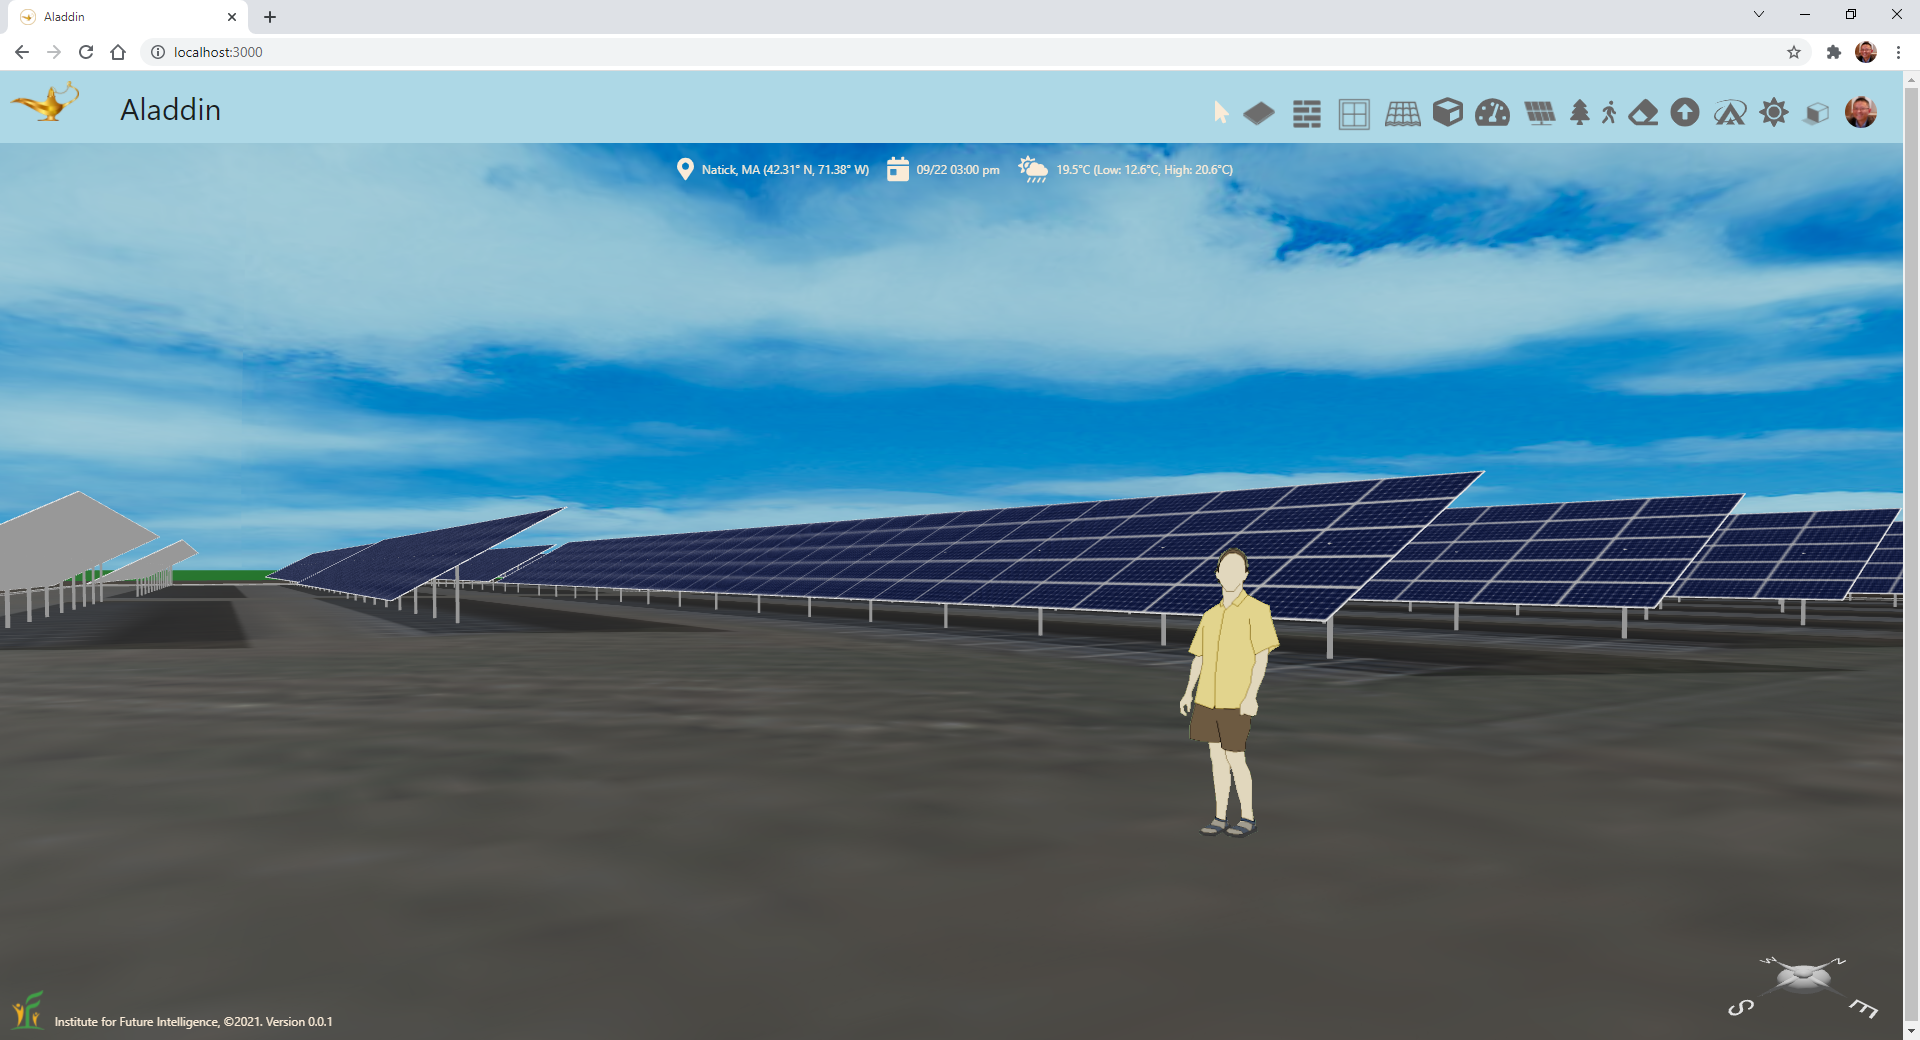Select the walking human tool
1920x1040 pixels.
tap(1609, 113)
